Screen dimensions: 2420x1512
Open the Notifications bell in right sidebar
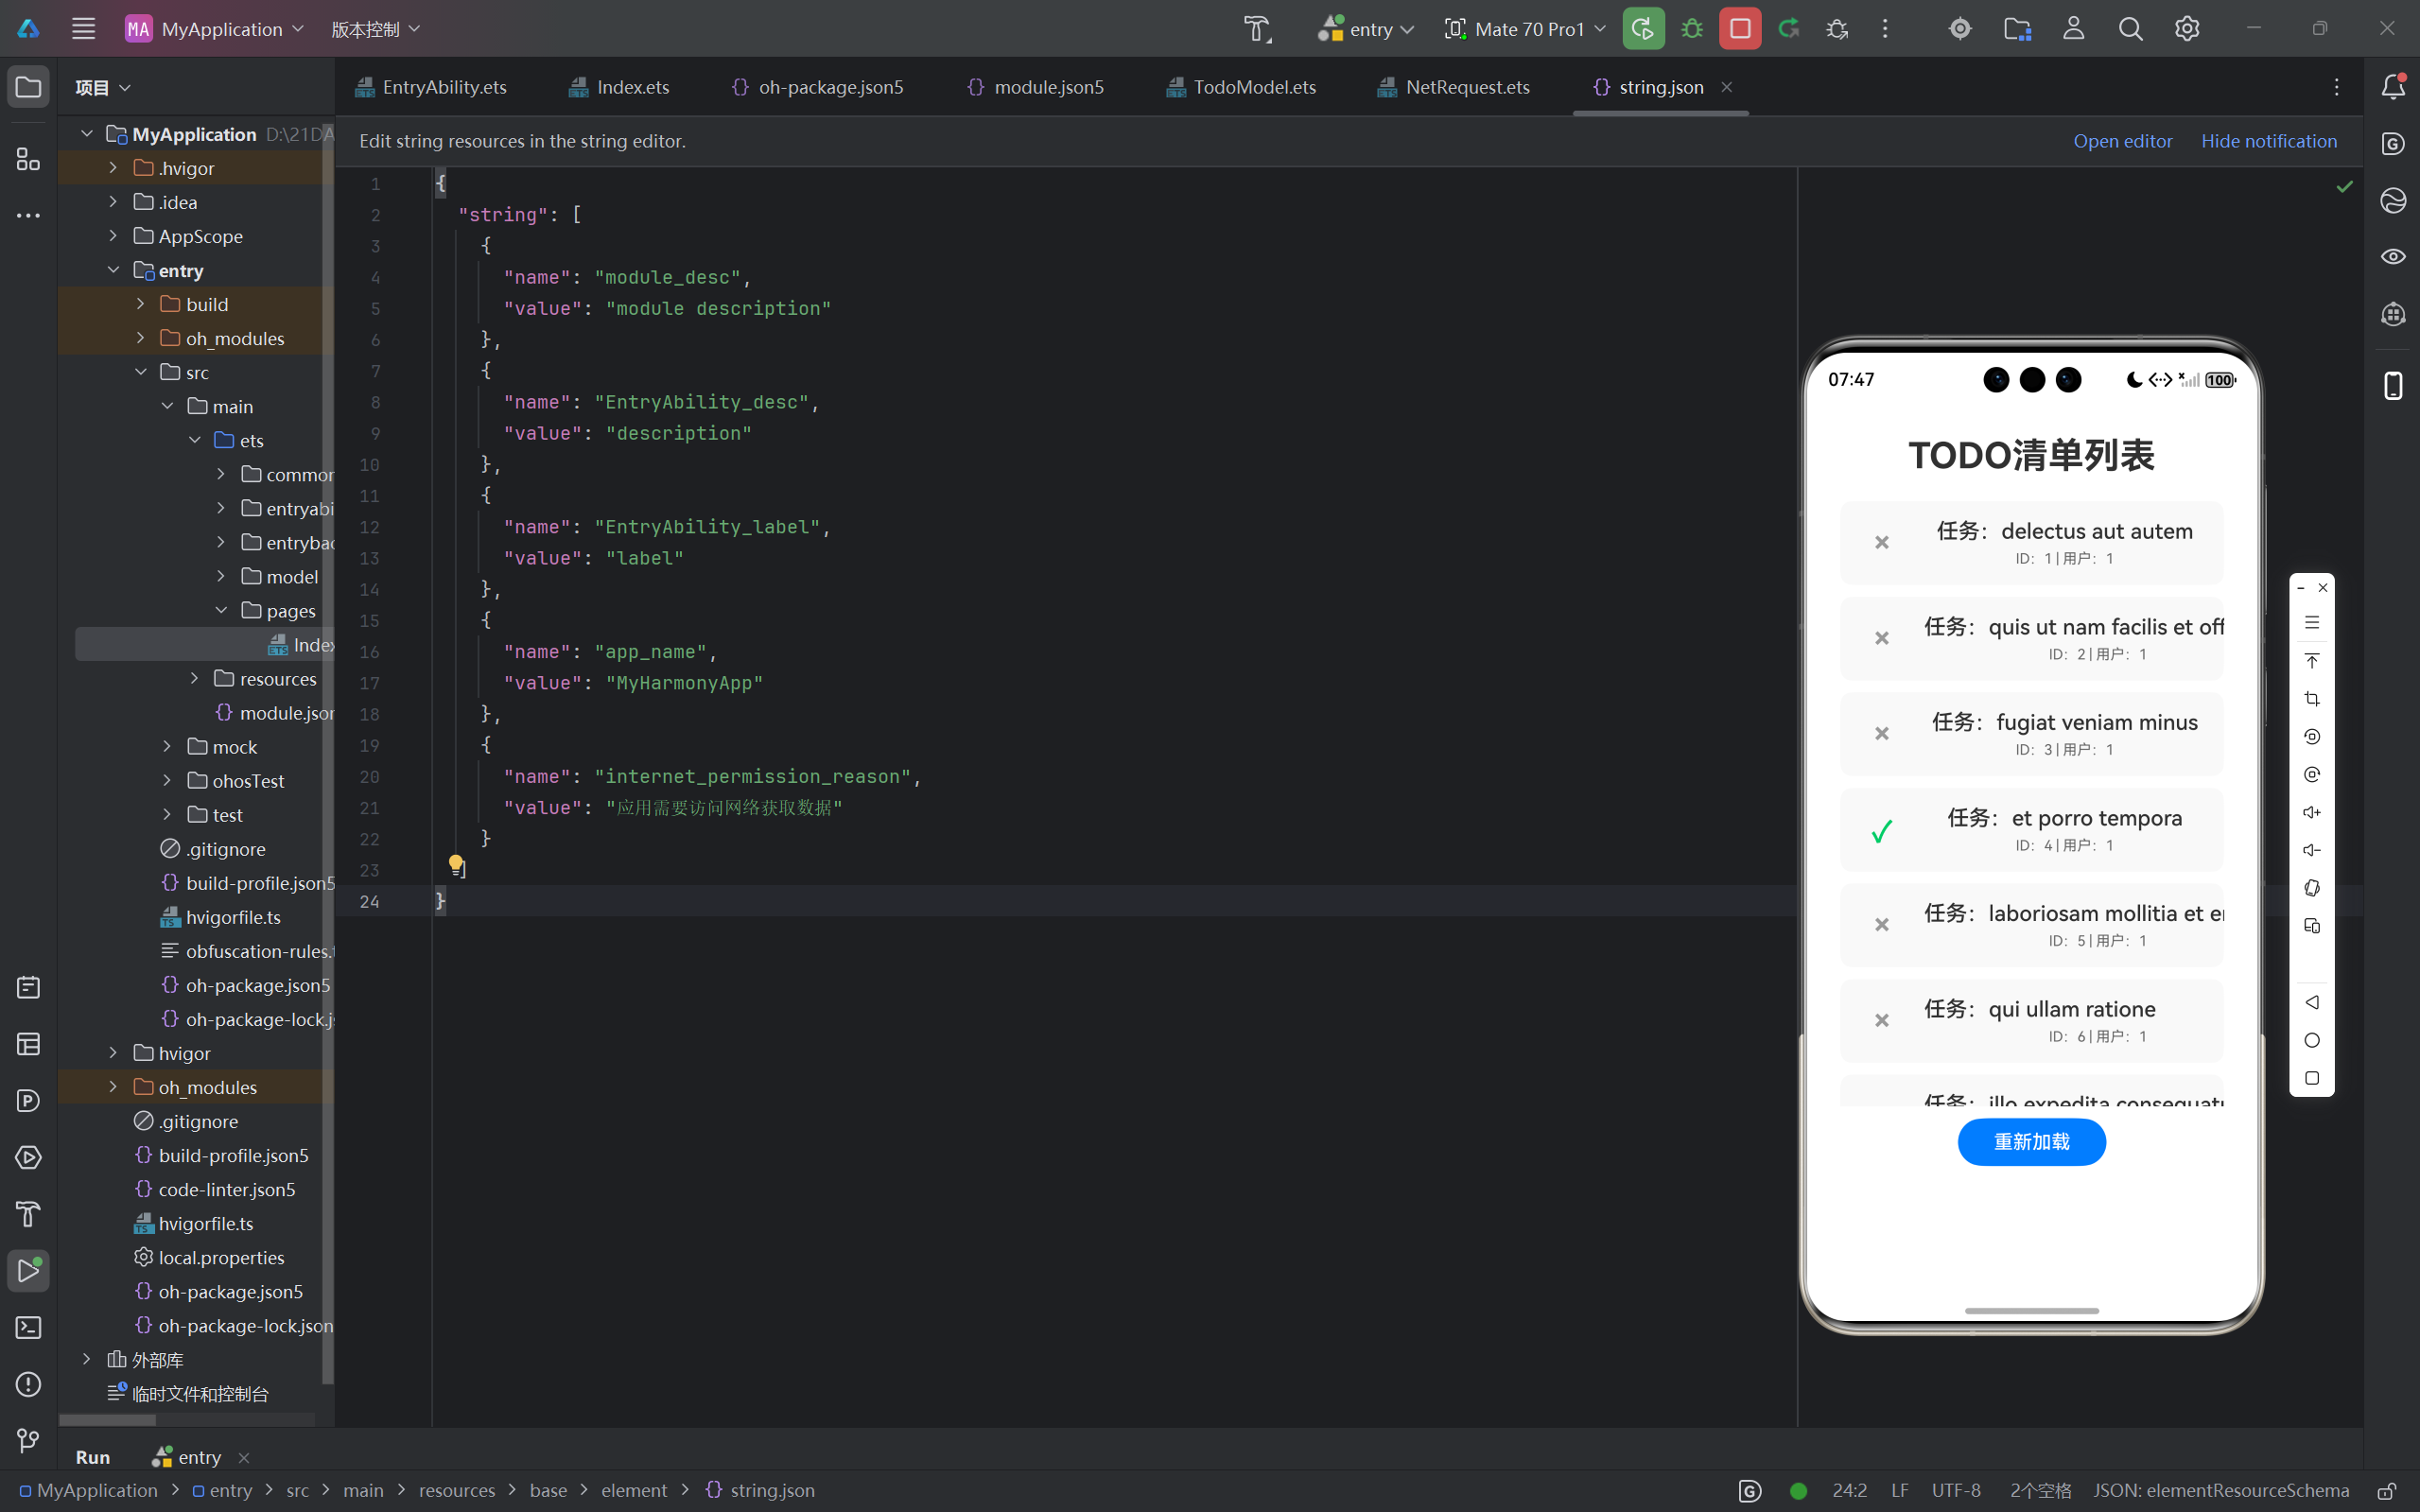pos(2393,87)
